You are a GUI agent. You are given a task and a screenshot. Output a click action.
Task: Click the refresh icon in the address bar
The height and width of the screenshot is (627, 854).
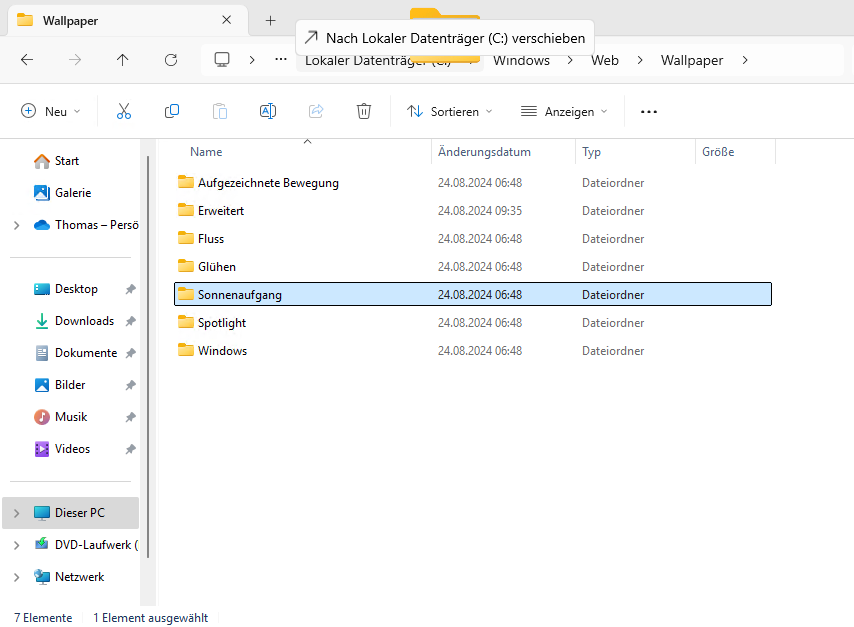[x=170, y=60]
